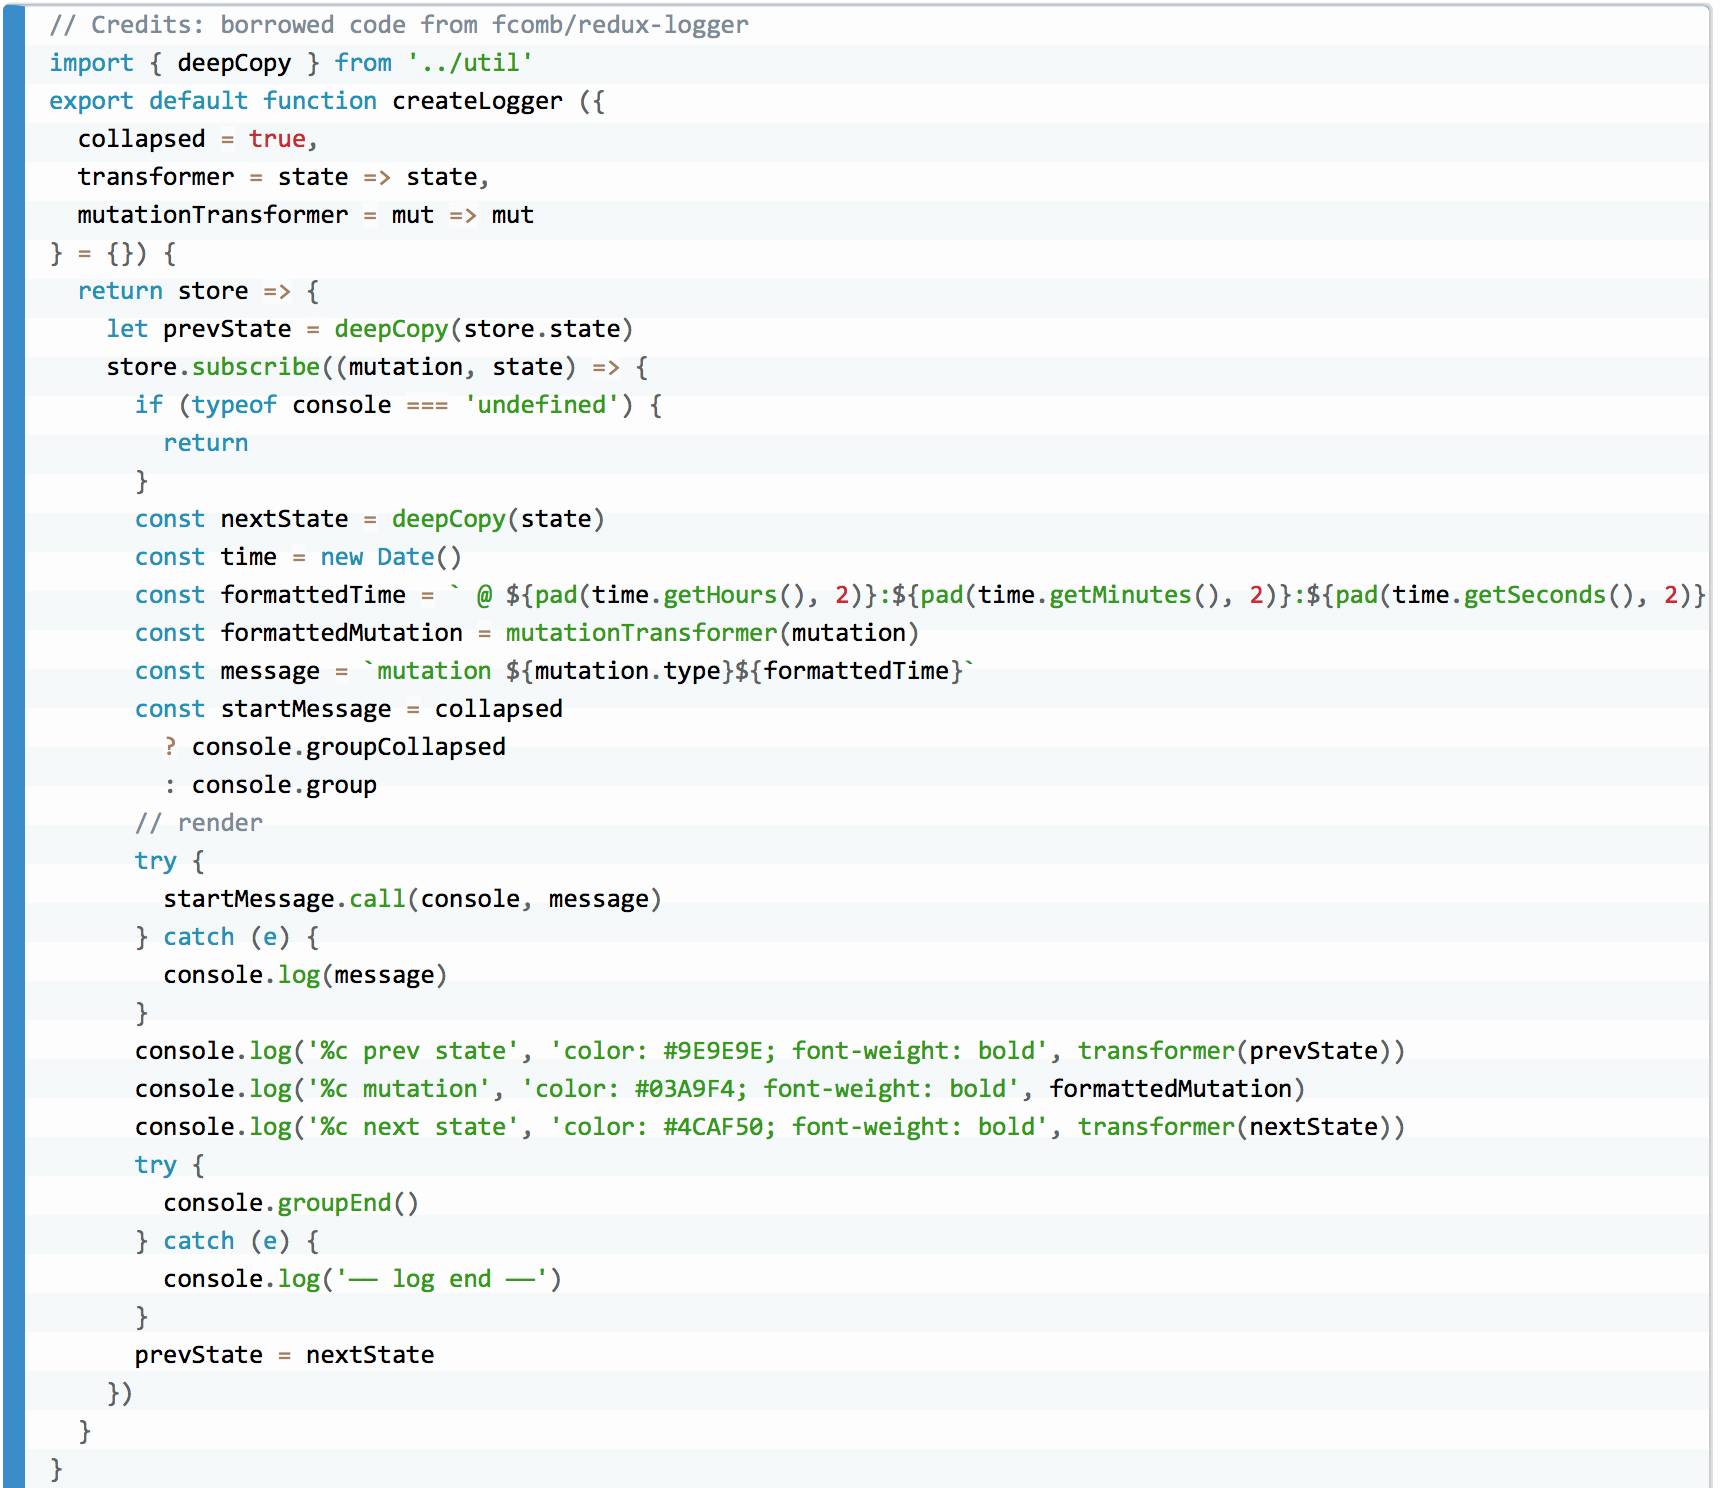Screen dimensions: 1720x1488
Task: Click 'const startMessage = collapsed' line
Action: click(x=349, y=709)
